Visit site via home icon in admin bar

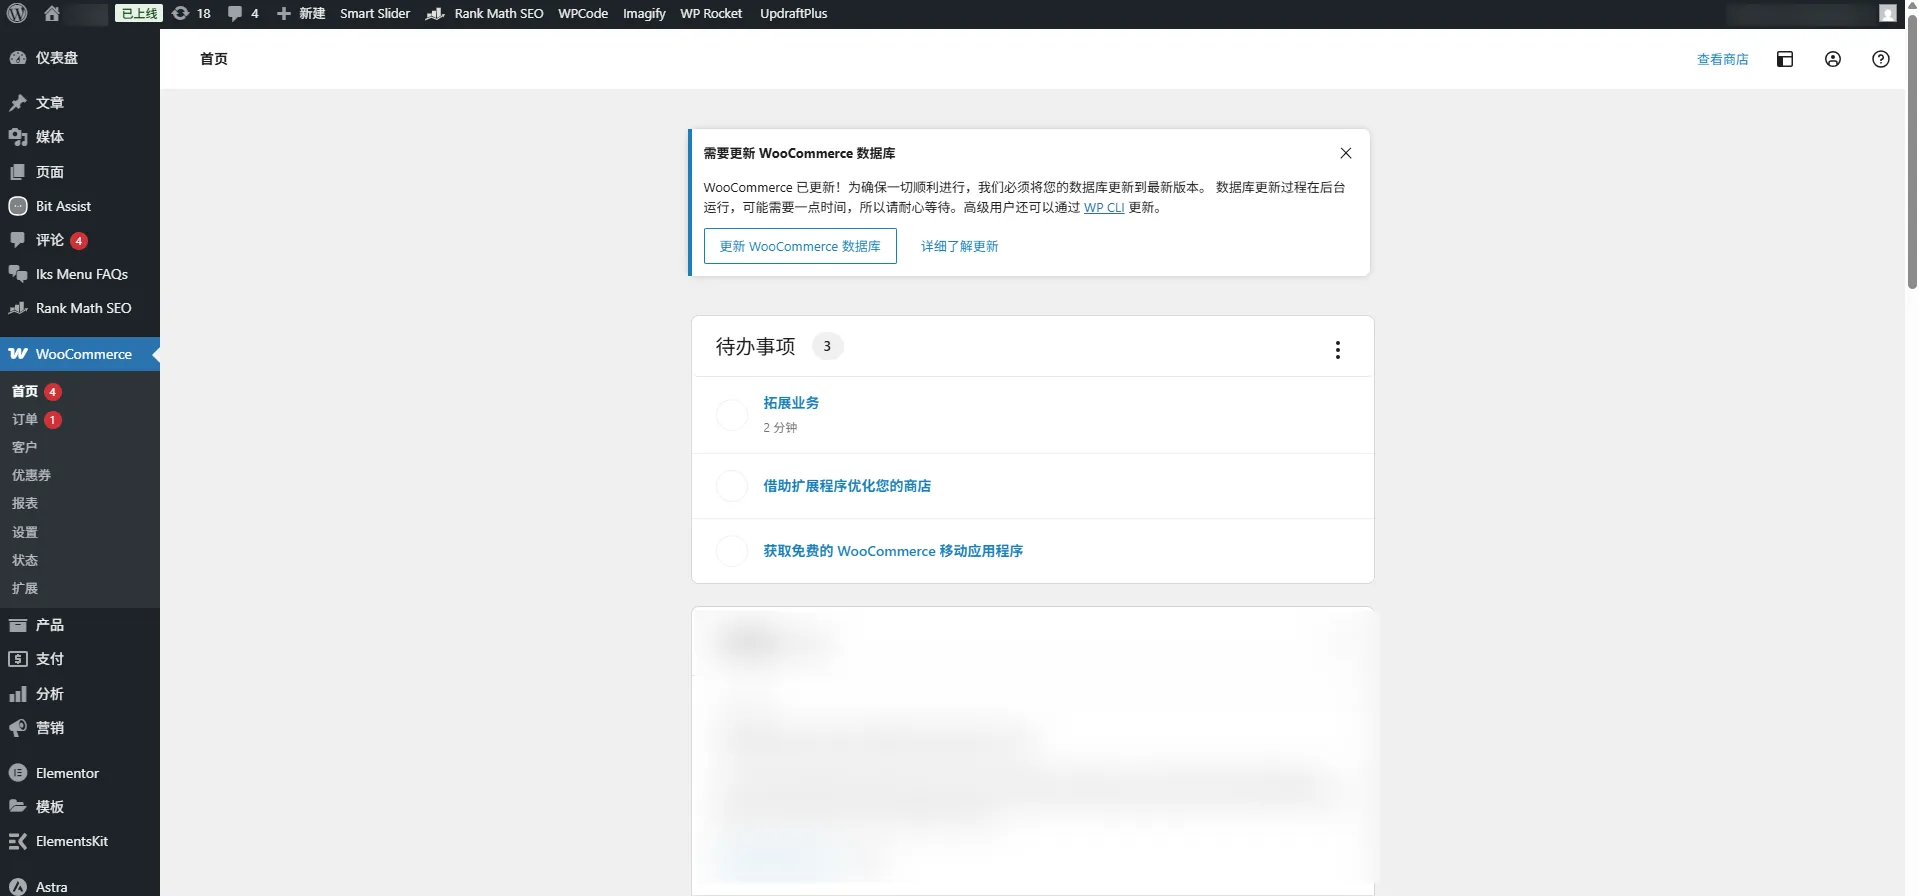coord(52,14)
